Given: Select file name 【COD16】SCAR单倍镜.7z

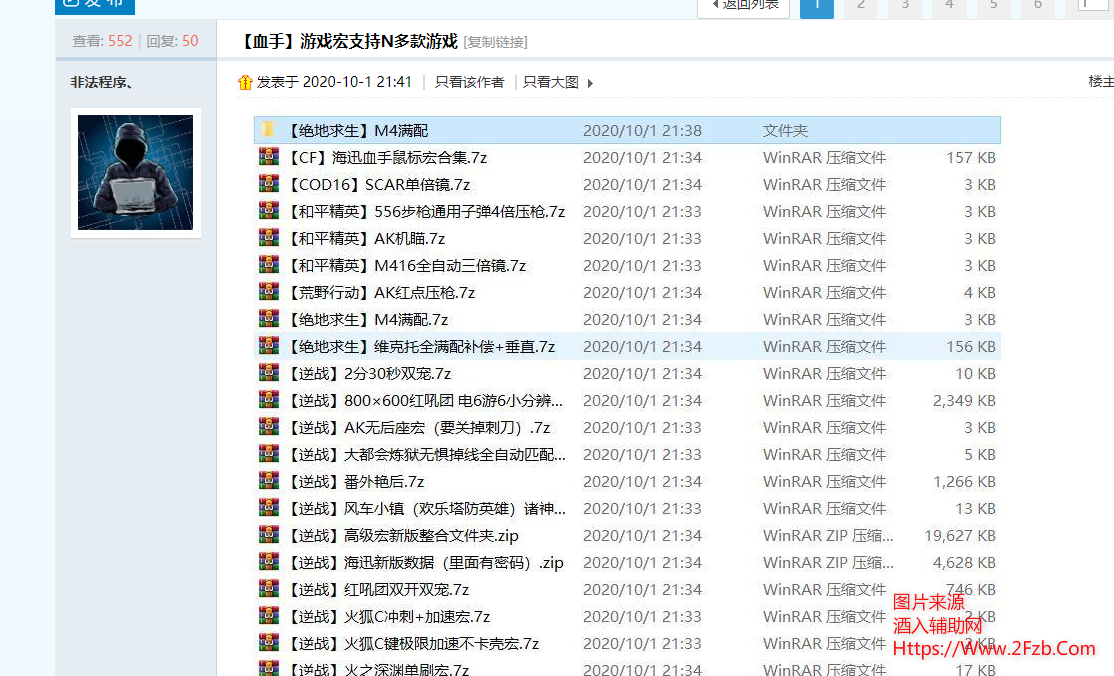Looking at the screenshot, I should (x=379, y=184).
